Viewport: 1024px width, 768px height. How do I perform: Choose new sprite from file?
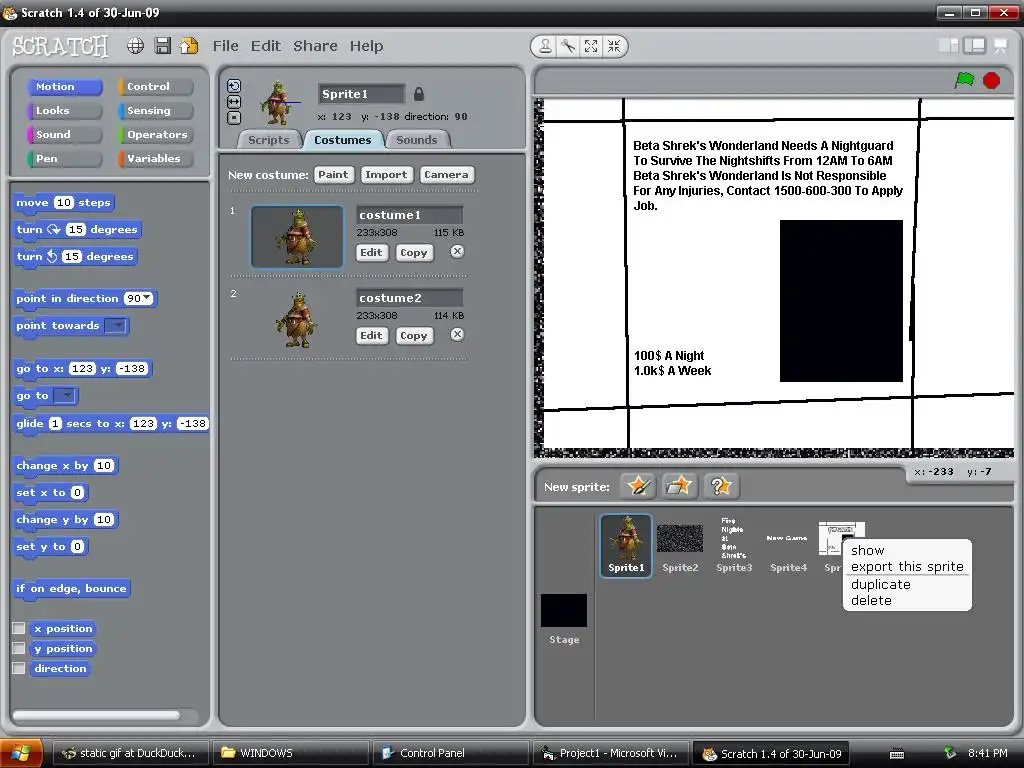[679, 486]
